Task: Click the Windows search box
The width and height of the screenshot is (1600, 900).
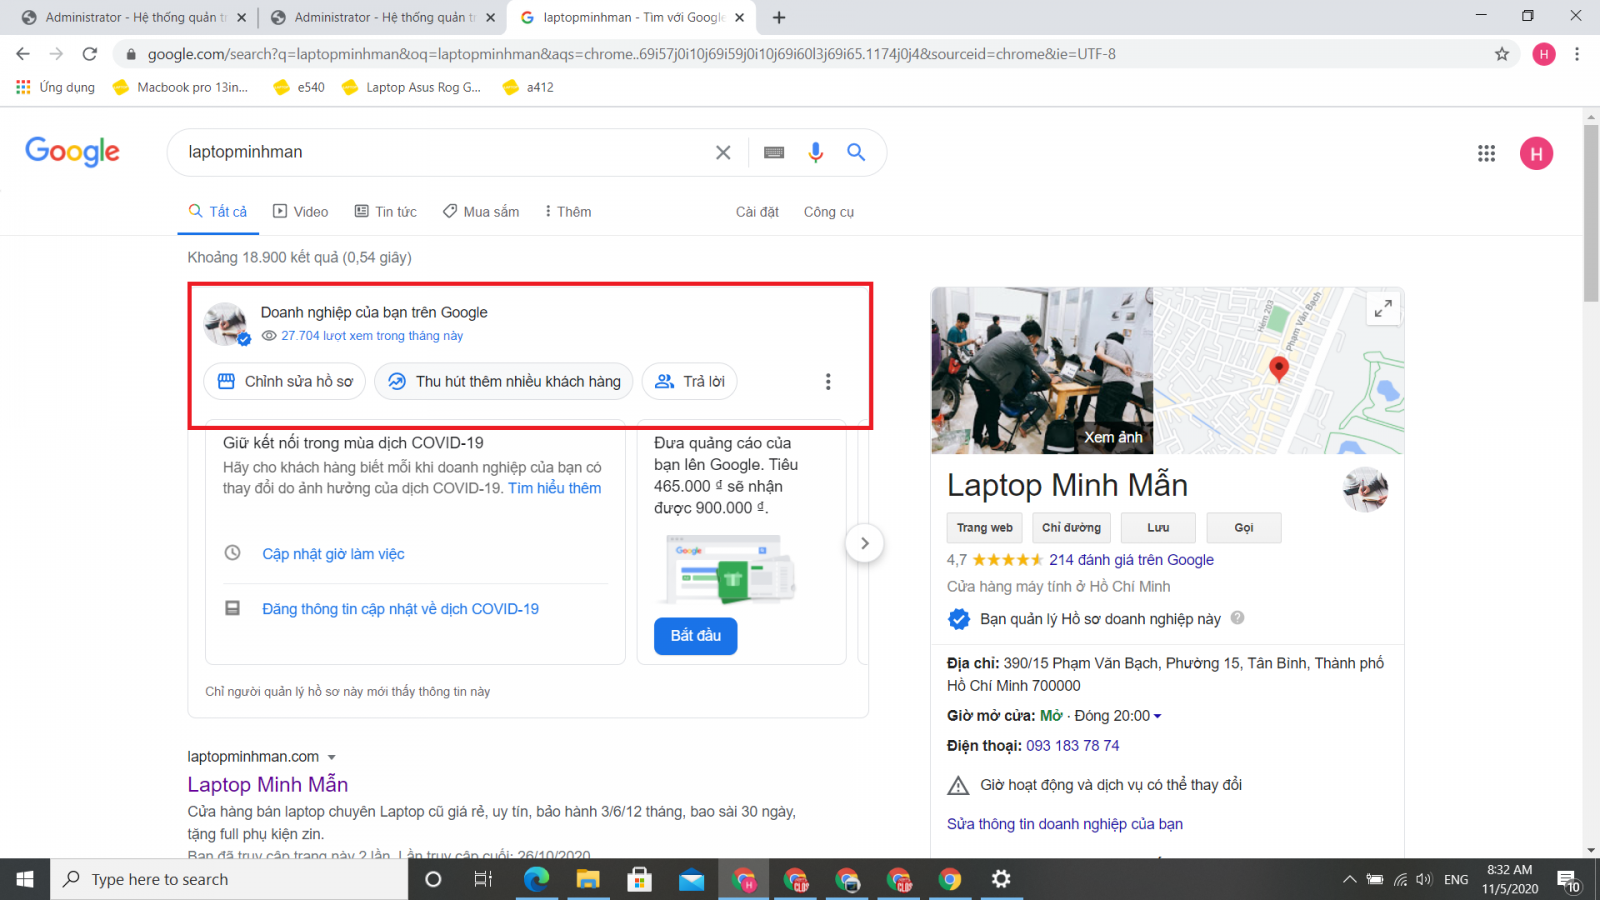Action: 230,879
